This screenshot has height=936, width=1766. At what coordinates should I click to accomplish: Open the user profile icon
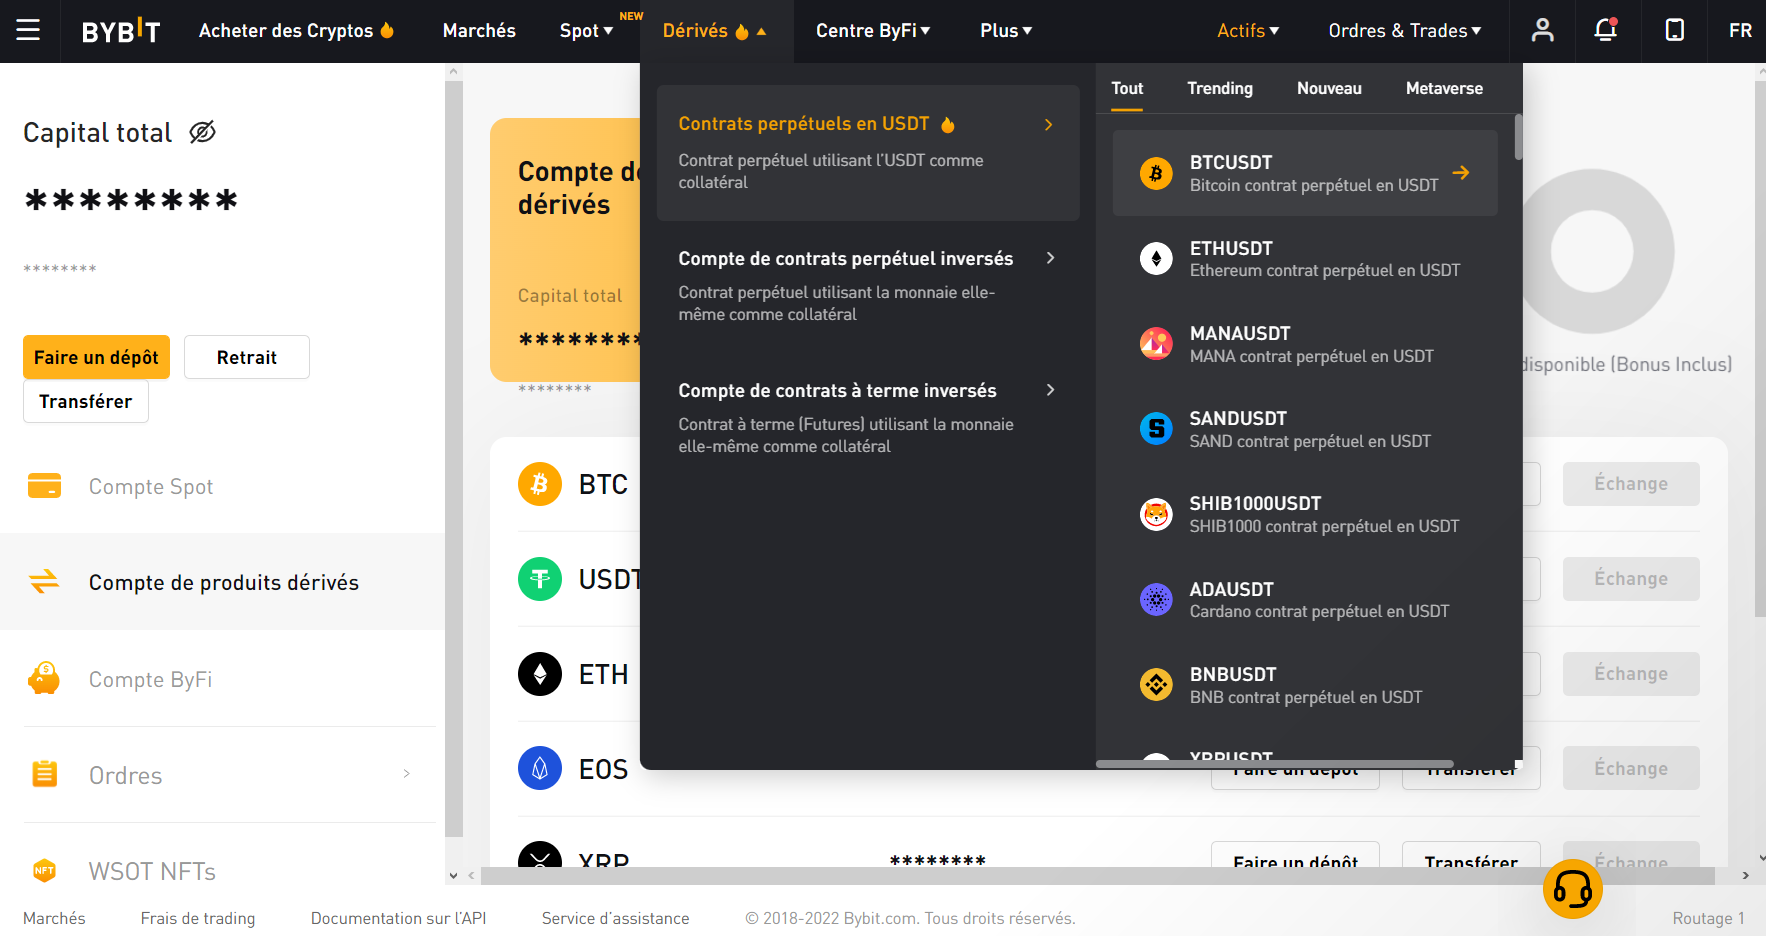tap(1543, 30)
